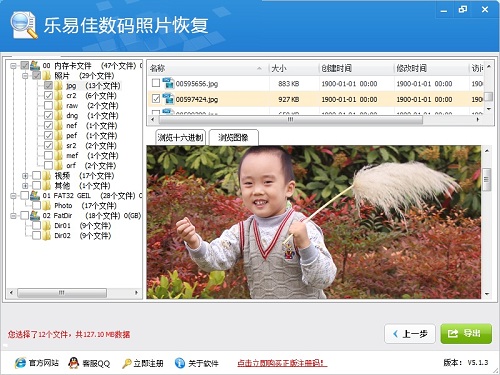Switch to the 浏览十六进制 tab
This screenshot has height=375, width=500.
pos(180,137)
